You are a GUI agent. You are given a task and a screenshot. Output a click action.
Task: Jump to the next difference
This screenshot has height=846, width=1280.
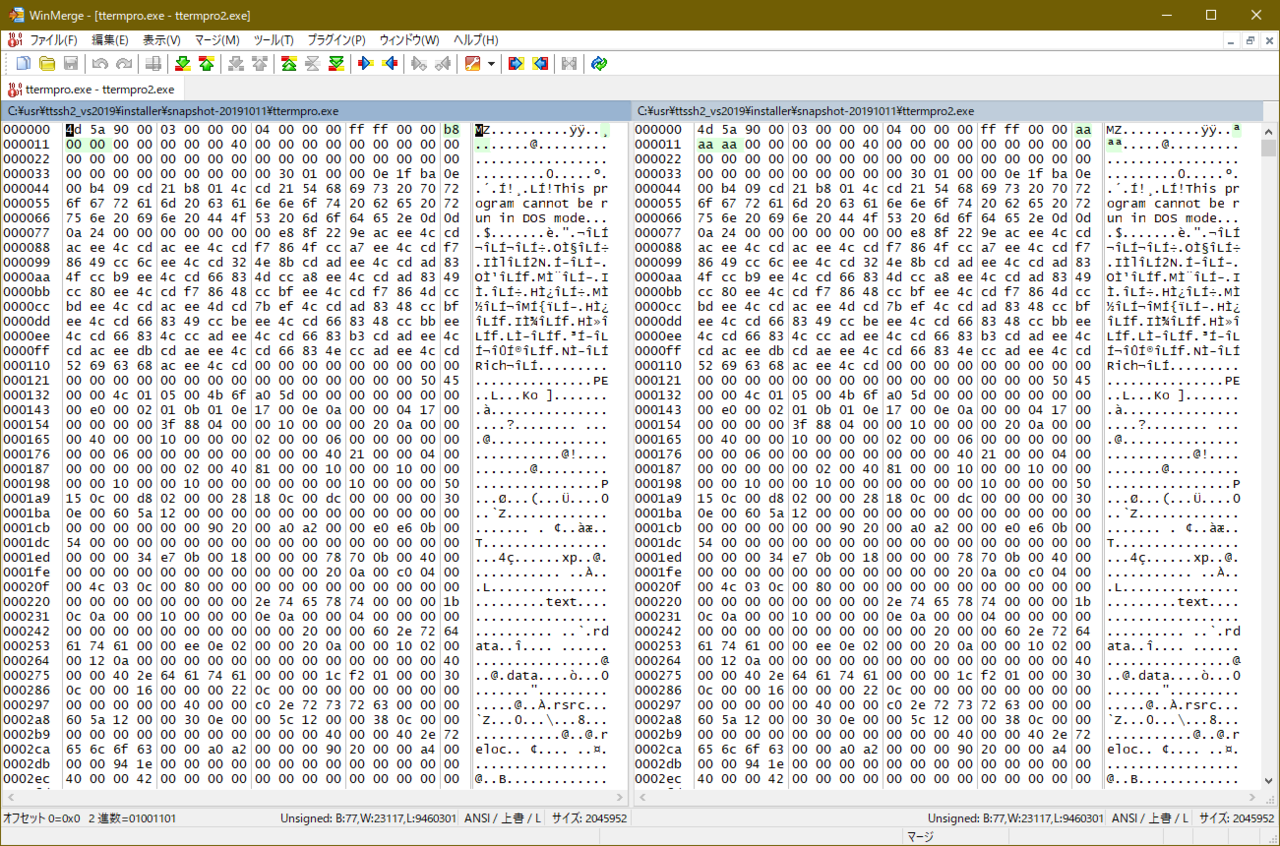coord(182,64)
